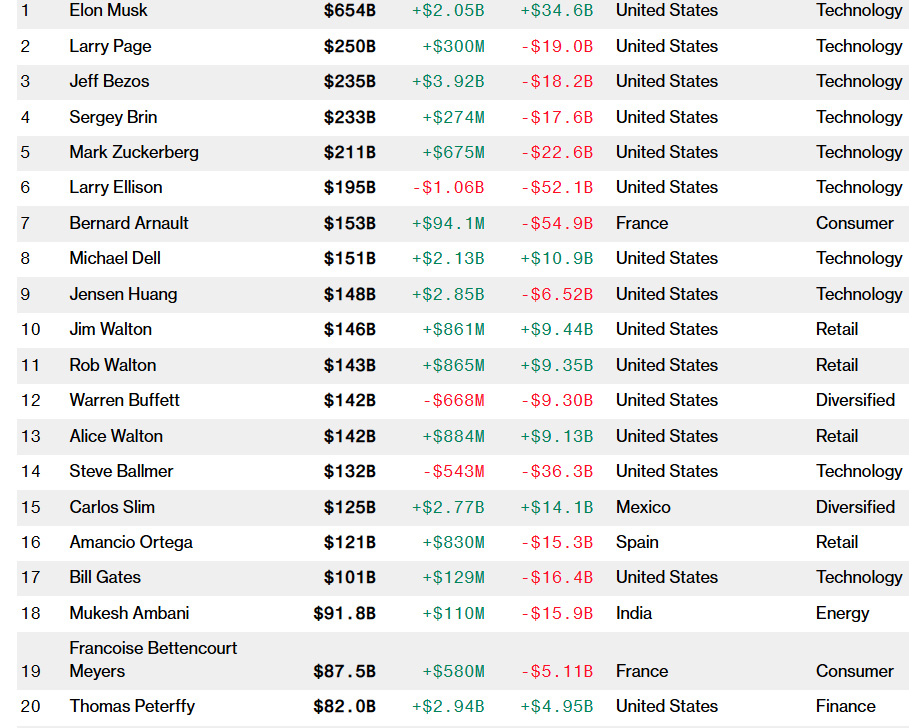This screenshot has height=728, width=909.
Task: Open Steve Ballmer's profile link
Action: coord(121,471)
